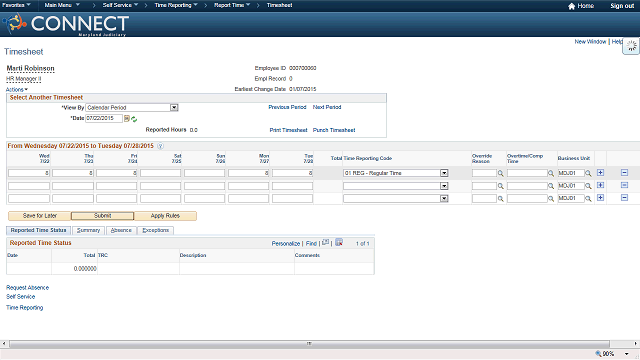
Task: Expand the Actions menu under employee name
Action: tap(17, 89)
